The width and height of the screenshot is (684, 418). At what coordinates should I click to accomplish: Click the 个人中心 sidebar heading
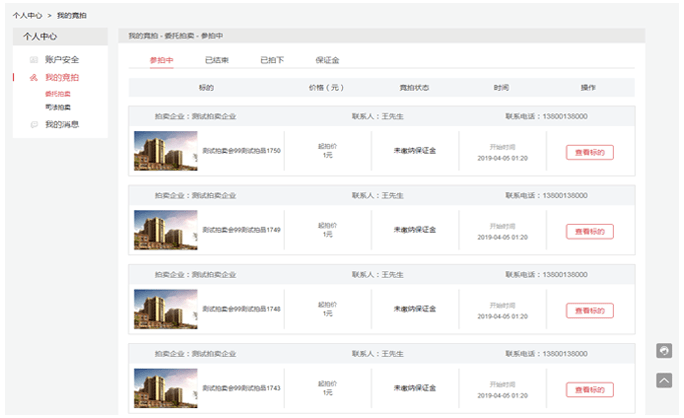coord(40,37)
